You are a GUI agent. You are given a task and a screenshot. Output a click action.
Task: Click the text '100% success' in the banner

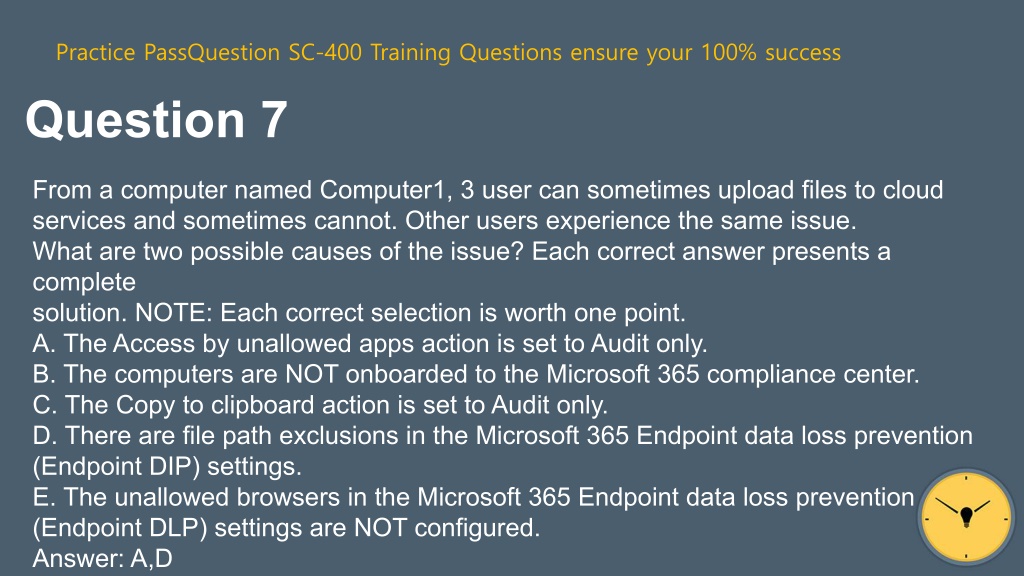coord(771,52)
